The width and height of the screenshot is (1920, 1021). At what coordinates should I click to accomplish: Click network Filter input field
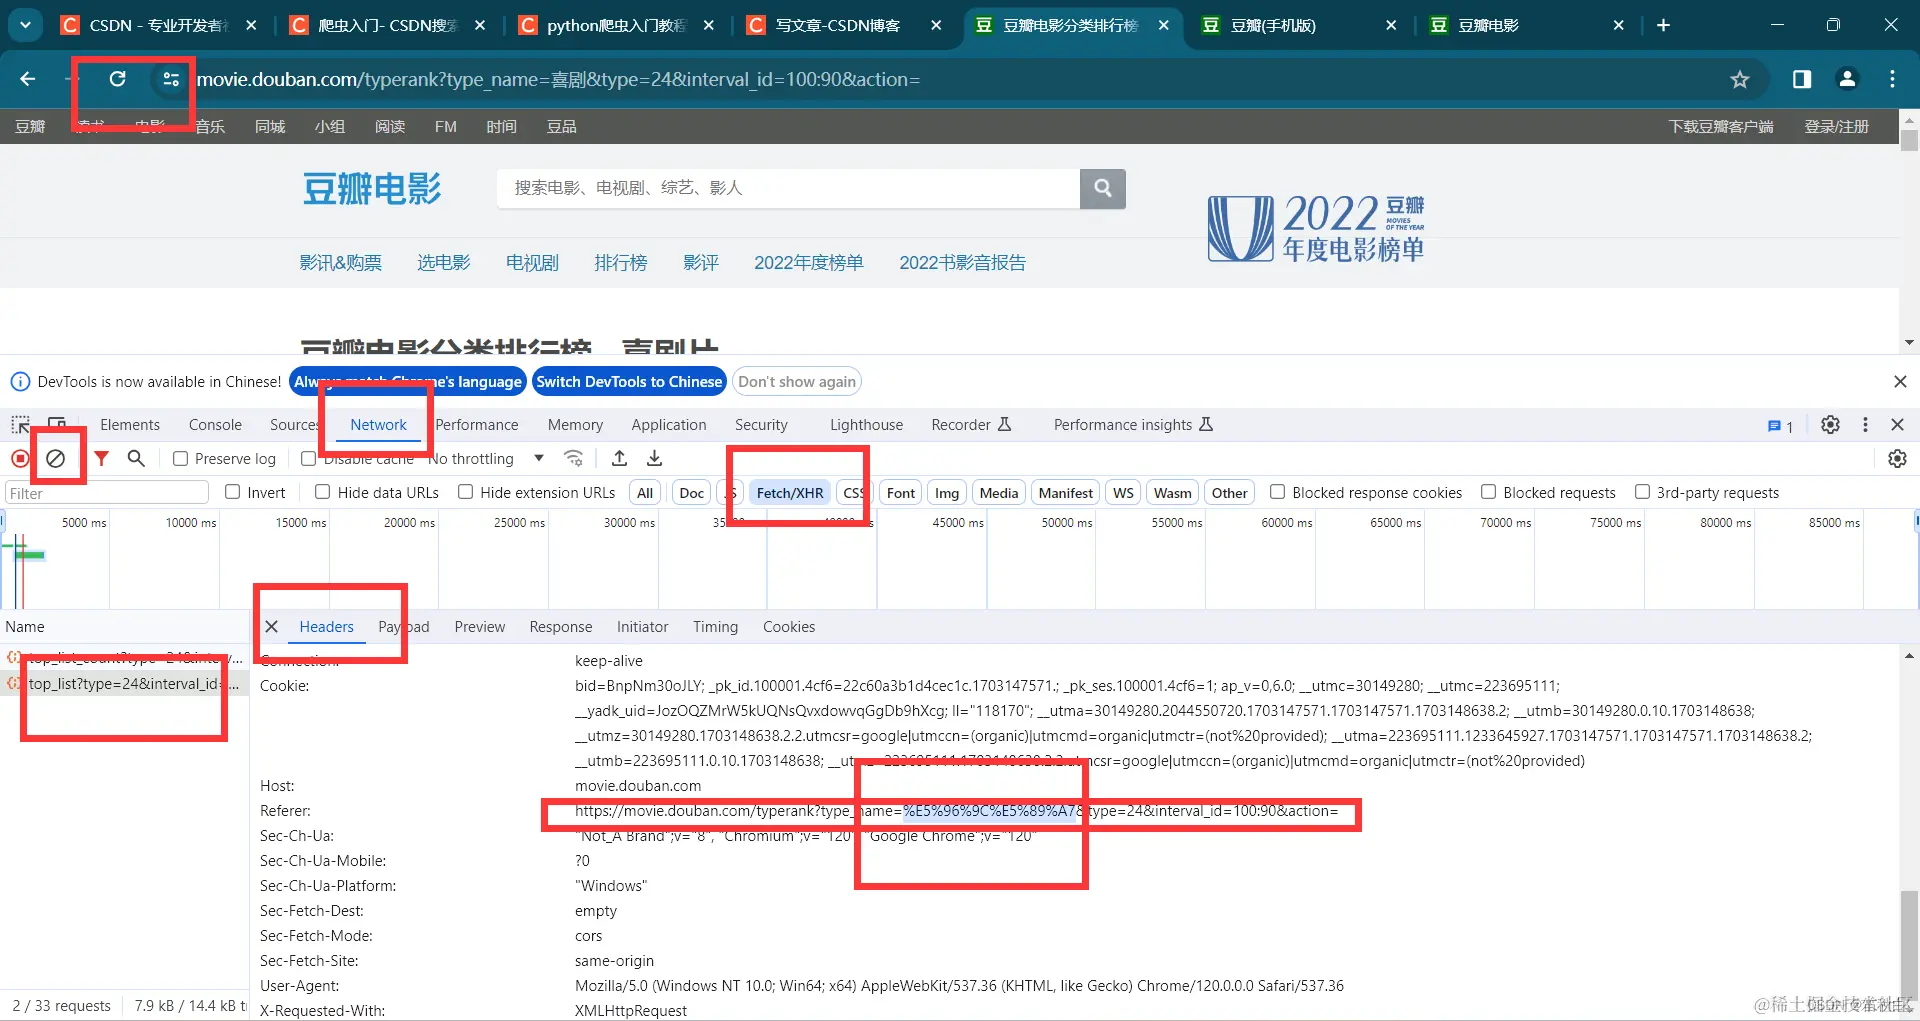[x=107, y=492]
